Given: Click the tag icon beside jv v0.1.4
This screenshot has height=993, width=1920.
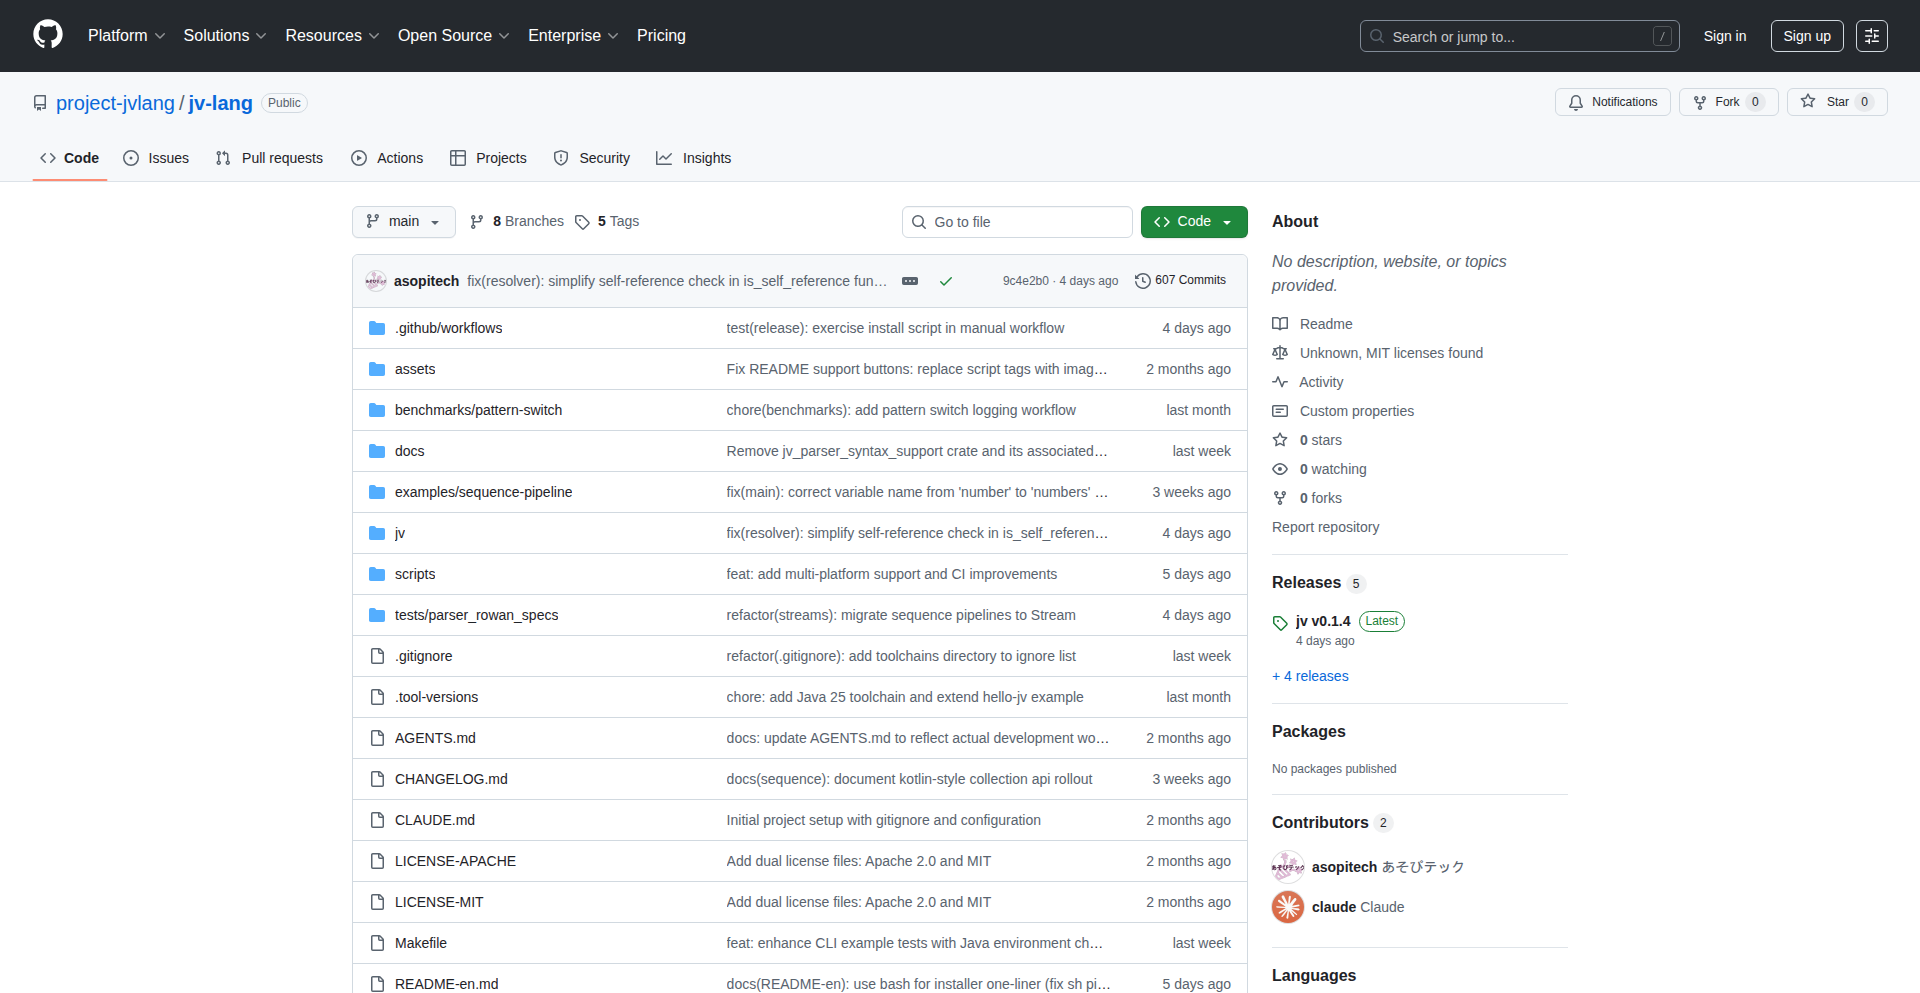Looking at the screenshot, I should (x=1280, y=623).
